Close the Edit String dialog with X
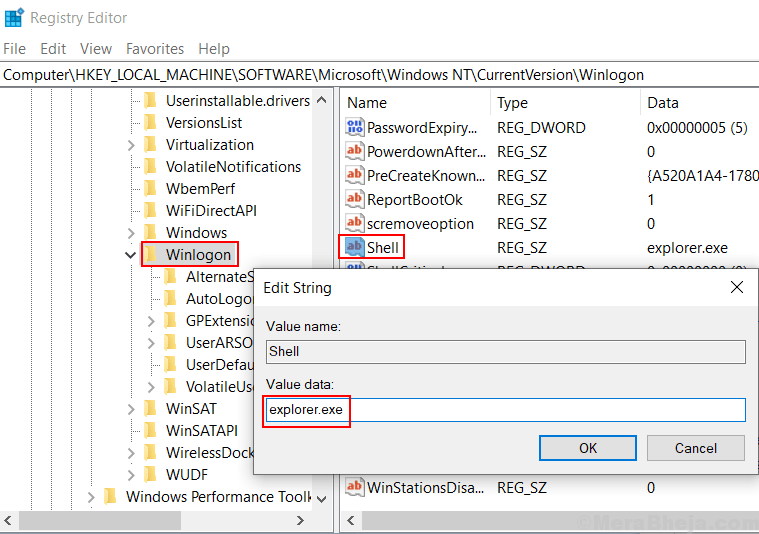This screenshot has height=534, width=759. click(737, 287)
